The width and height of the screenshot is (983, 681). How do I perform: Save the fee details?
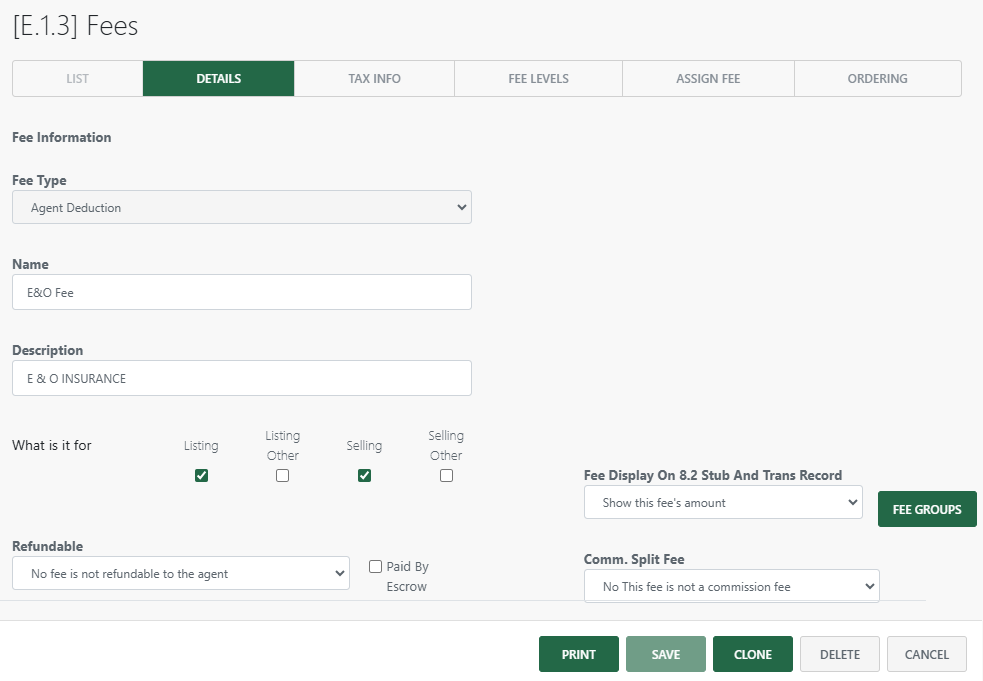[665, 653]
